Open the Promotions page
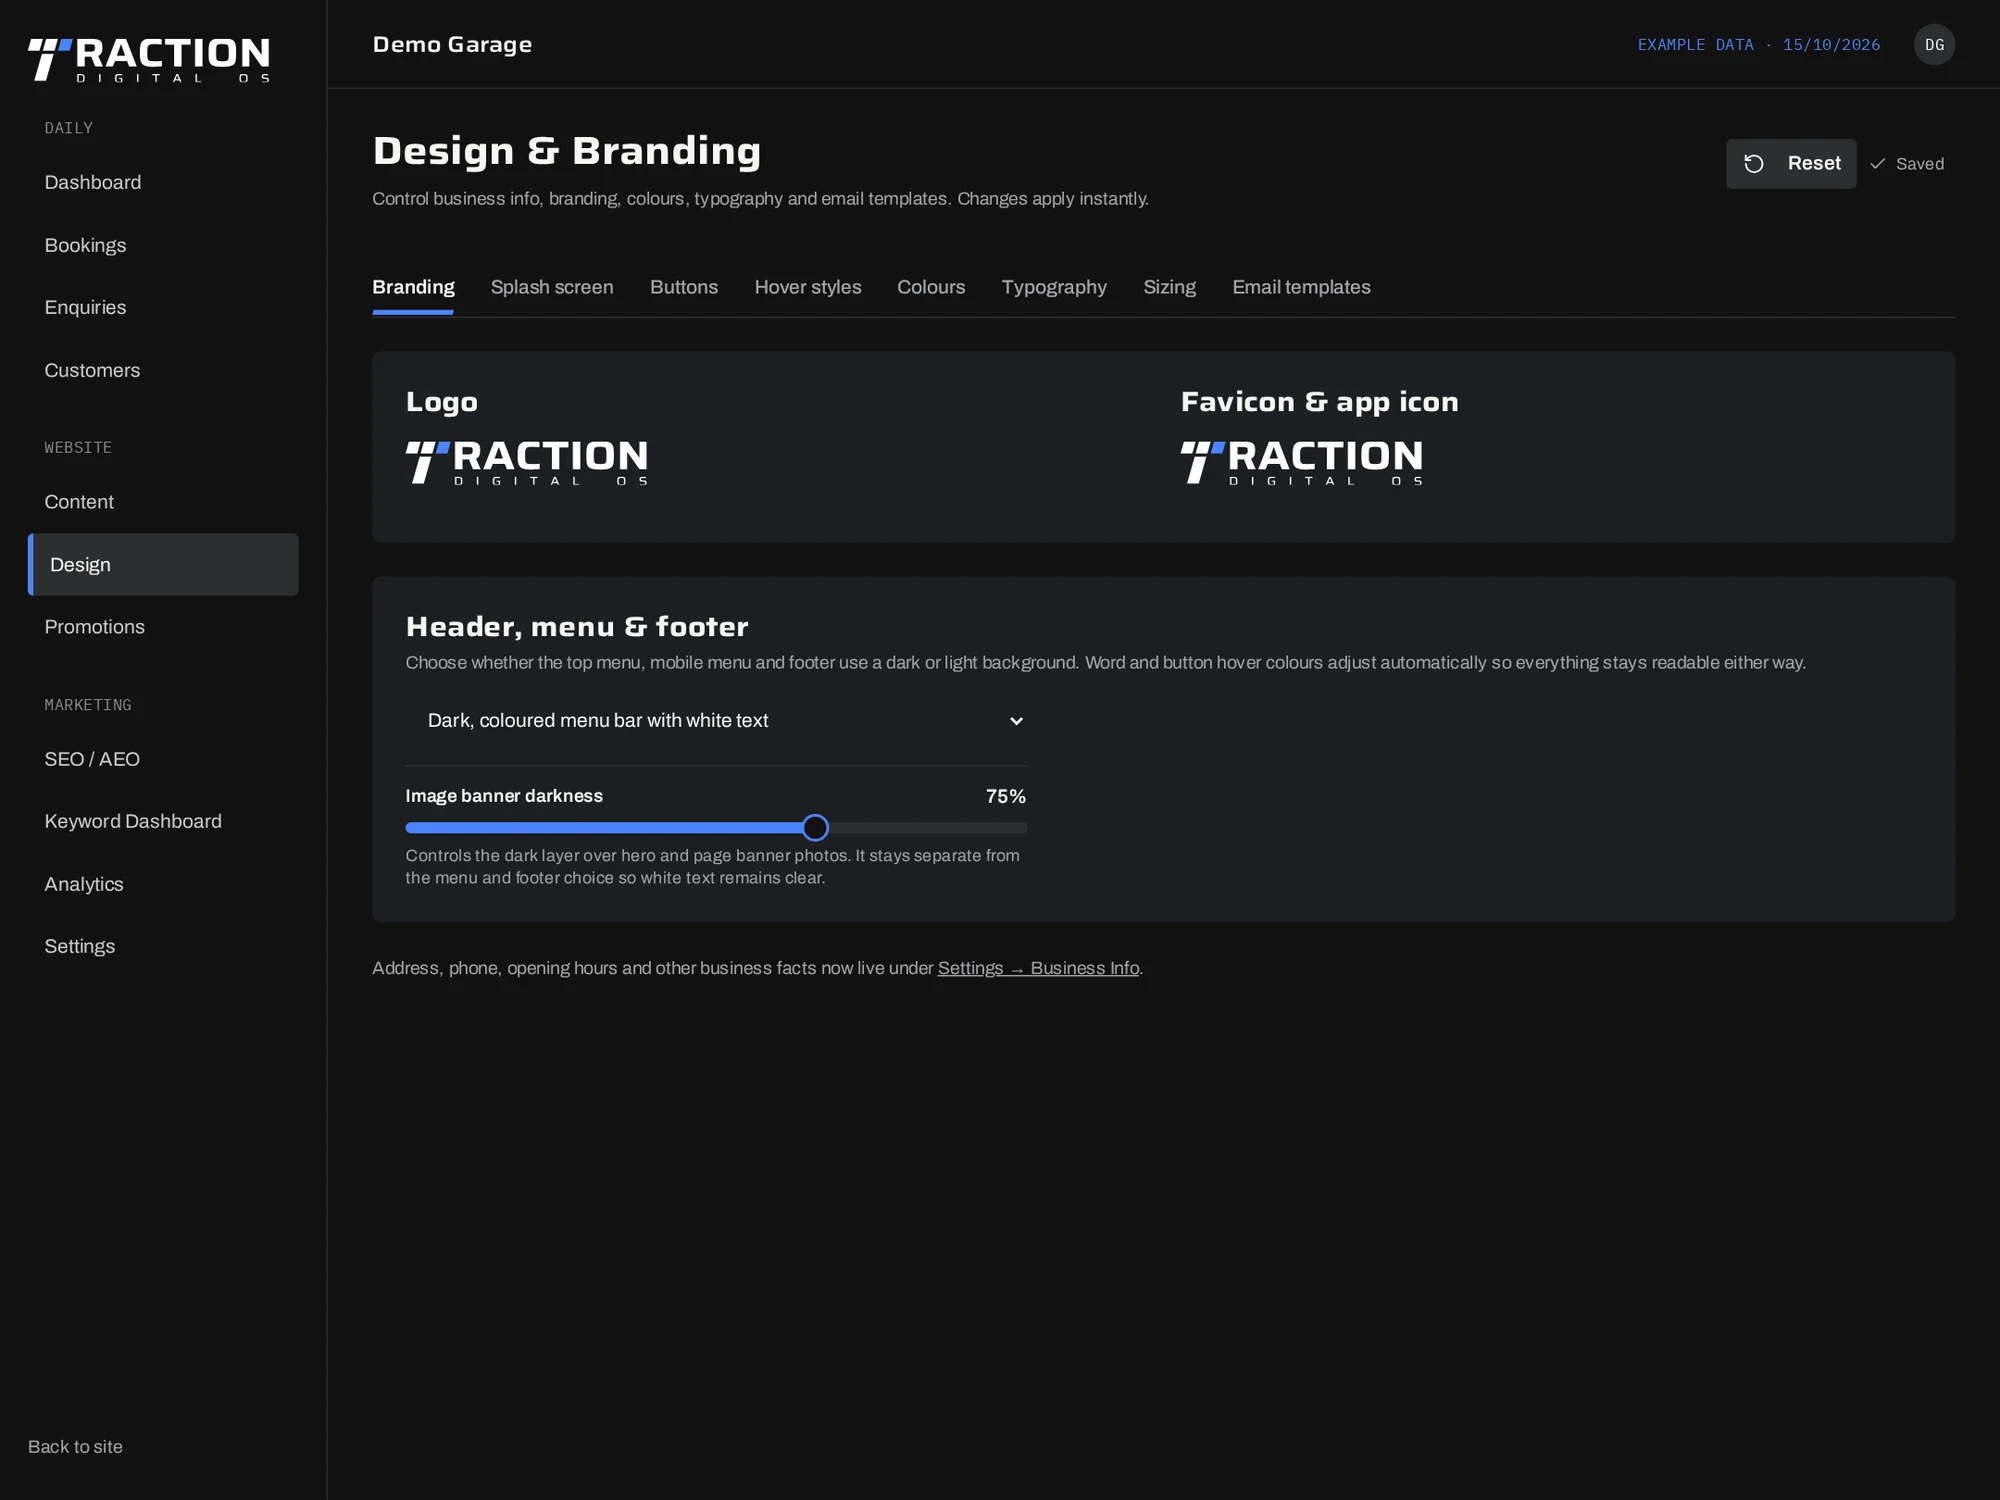This screenshot has width=2000, height=1500. coord(163,627)
